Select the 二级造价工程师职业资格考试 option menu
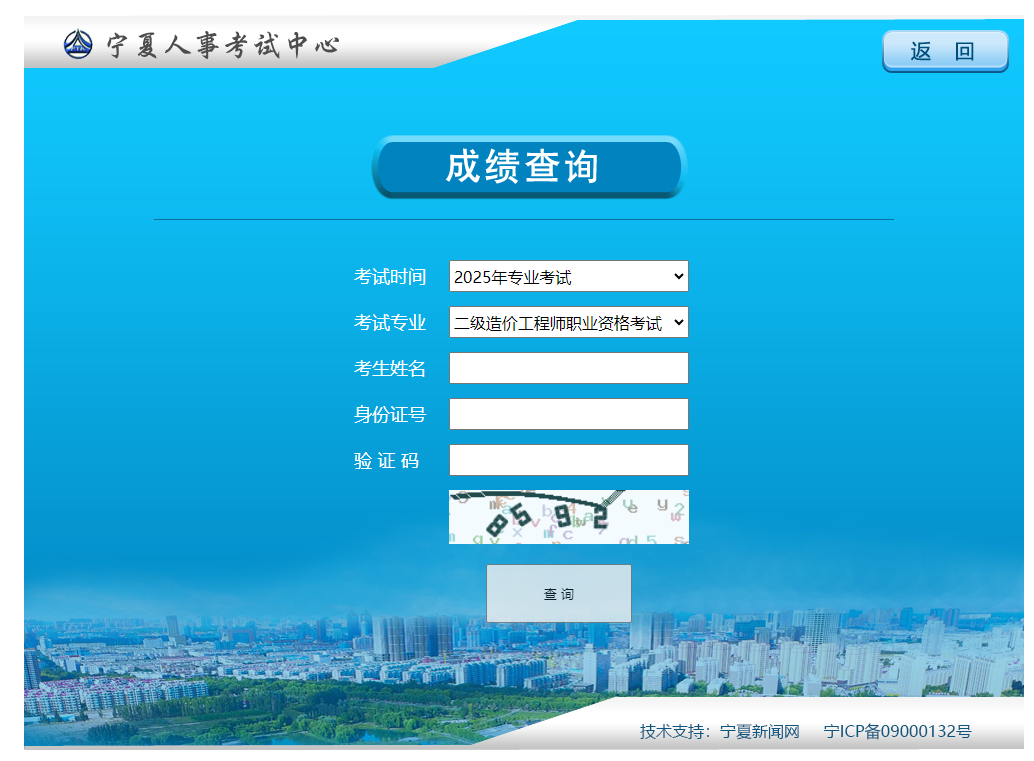 click(568, 322)
